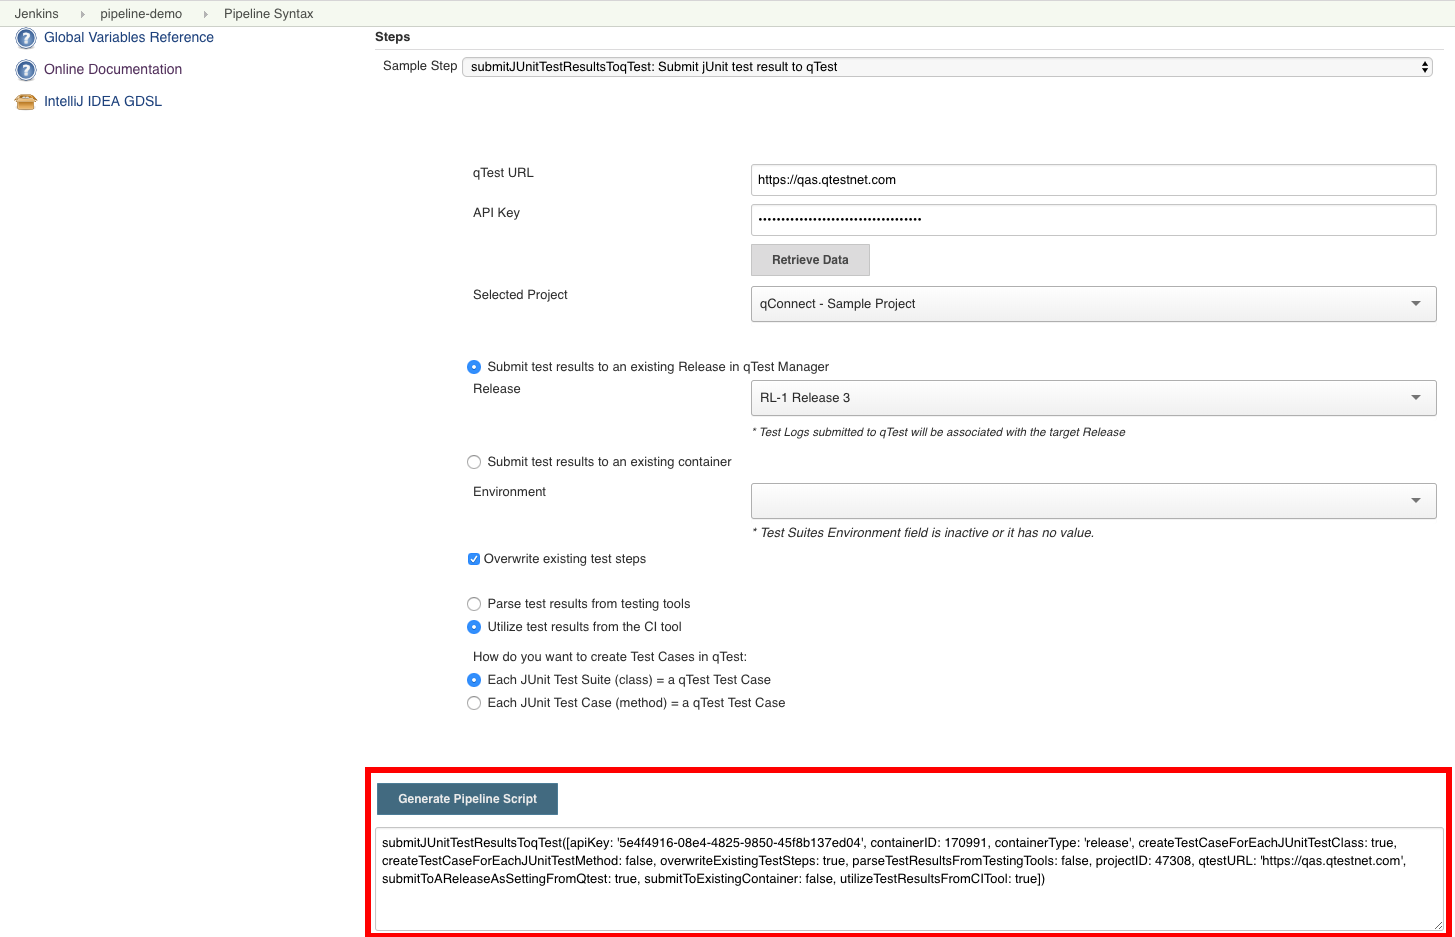
Task: Click the Global Variables Reference help icon
Action: [26, 38]
